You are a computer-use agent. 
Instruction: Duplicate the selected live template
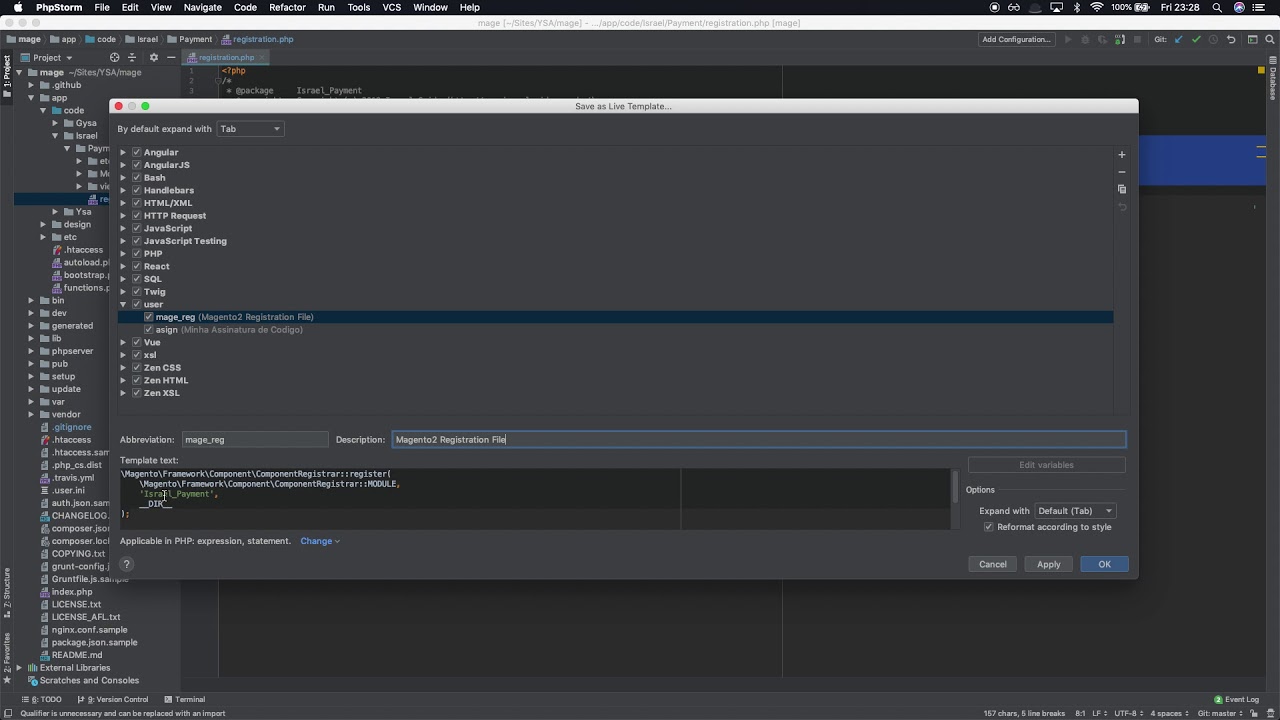(1122, 189)
